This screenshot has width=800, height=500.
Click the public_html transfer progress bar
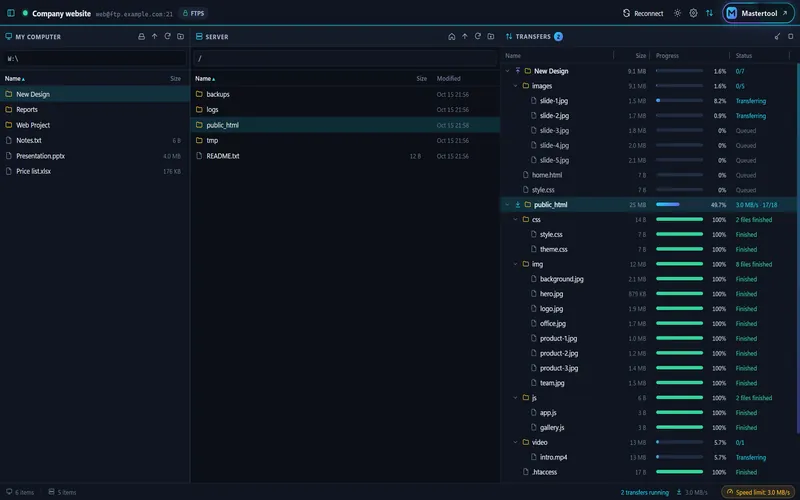(679, 205)
